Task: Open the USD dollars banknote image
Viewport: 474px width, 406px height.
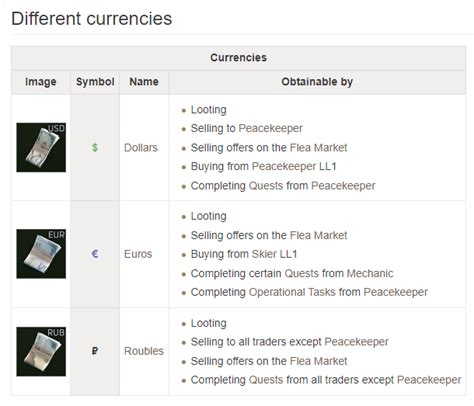Action: click(x=41, y=147)
